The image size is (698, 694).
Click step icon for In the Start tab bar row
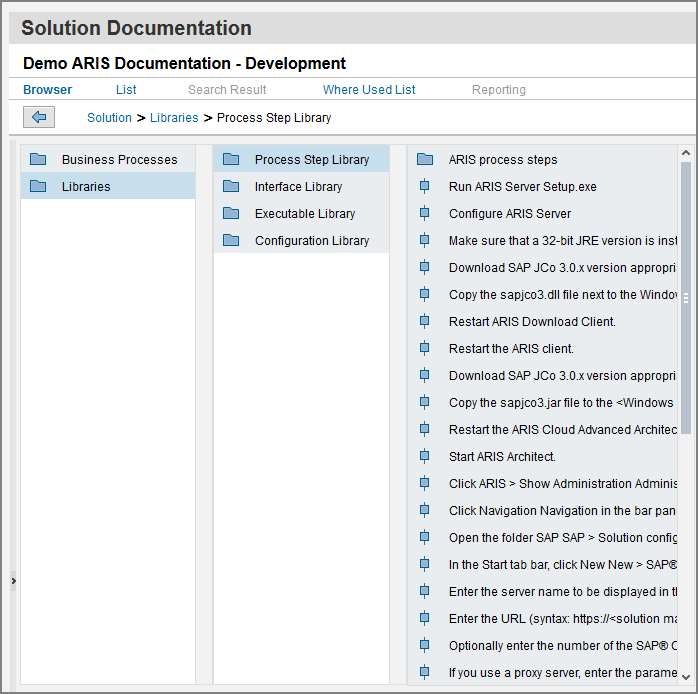425,564
